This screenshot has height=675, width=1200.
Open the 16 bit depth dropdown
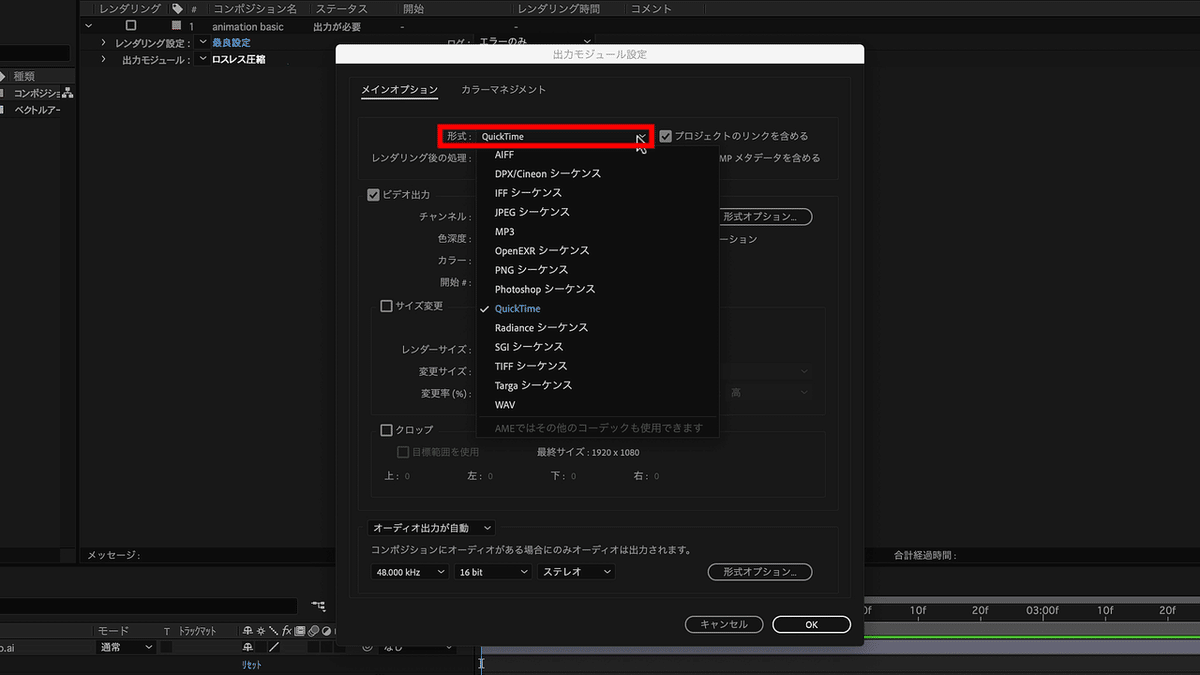(493, 572)
